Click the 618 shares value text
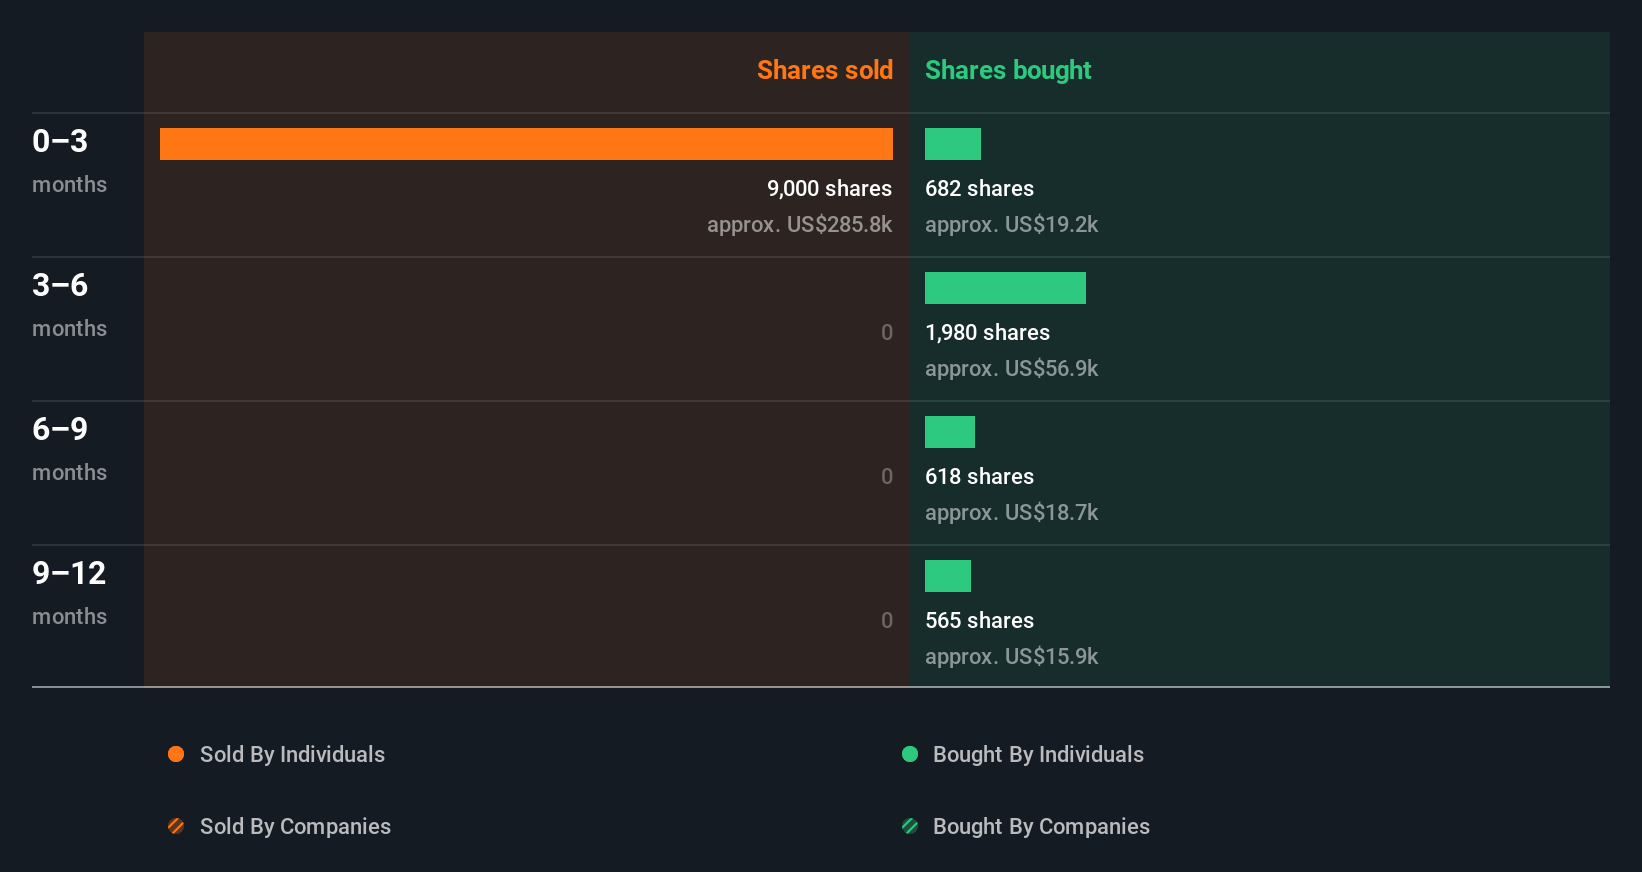Viewport: 1642px width, 872px height. point(979,476)
